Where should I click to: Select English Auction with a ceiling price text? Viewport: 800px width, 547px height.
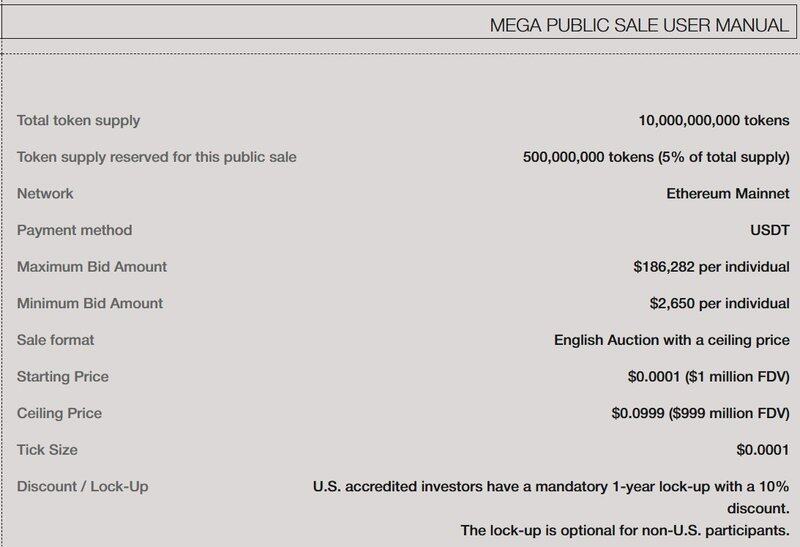(x=672, y=340)
